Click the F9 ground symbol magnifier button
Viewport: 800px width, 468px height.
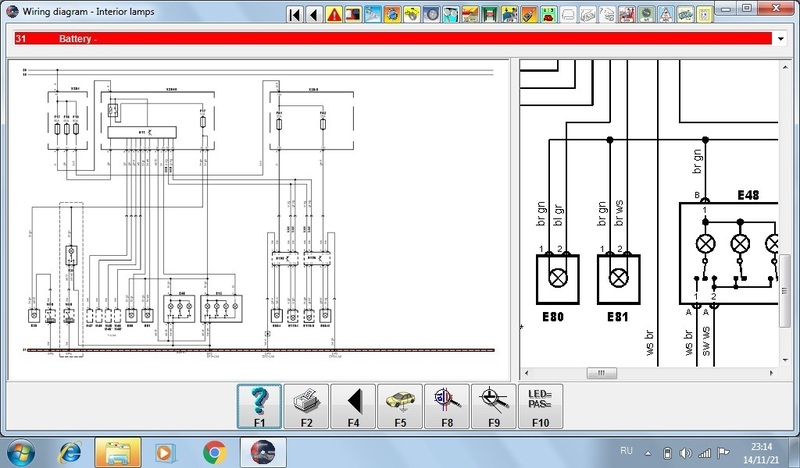(494, 406)
